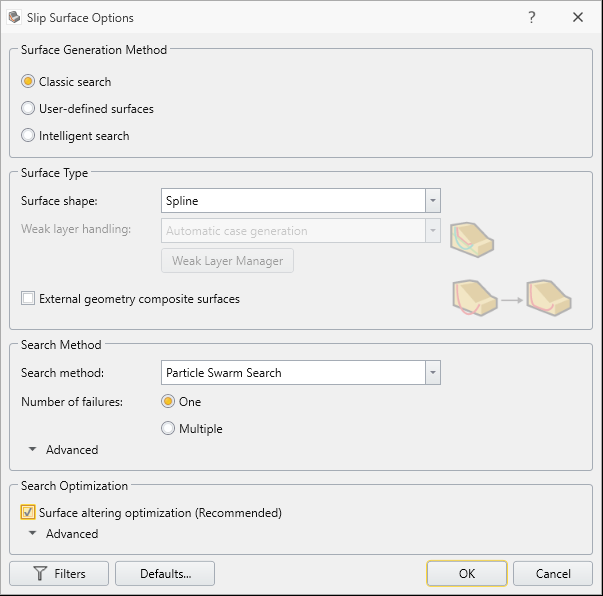603x596 pixels.
Task: Click the Cancel button
Action: coord(553,574)
